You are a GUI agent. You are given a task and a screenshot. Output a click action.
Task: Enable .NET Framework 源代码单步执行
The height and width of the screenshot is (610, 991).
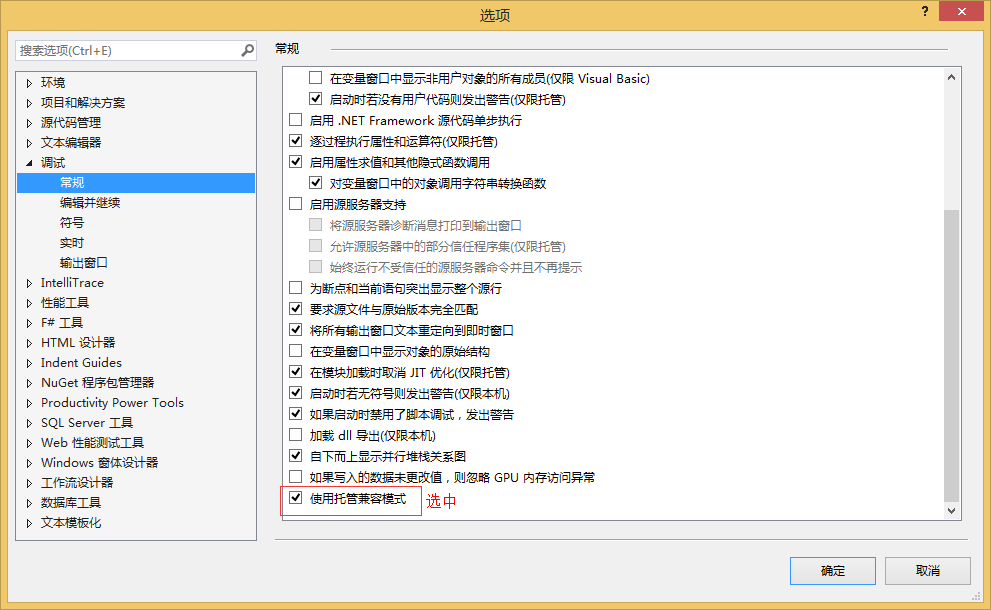(x=295, y=119)
